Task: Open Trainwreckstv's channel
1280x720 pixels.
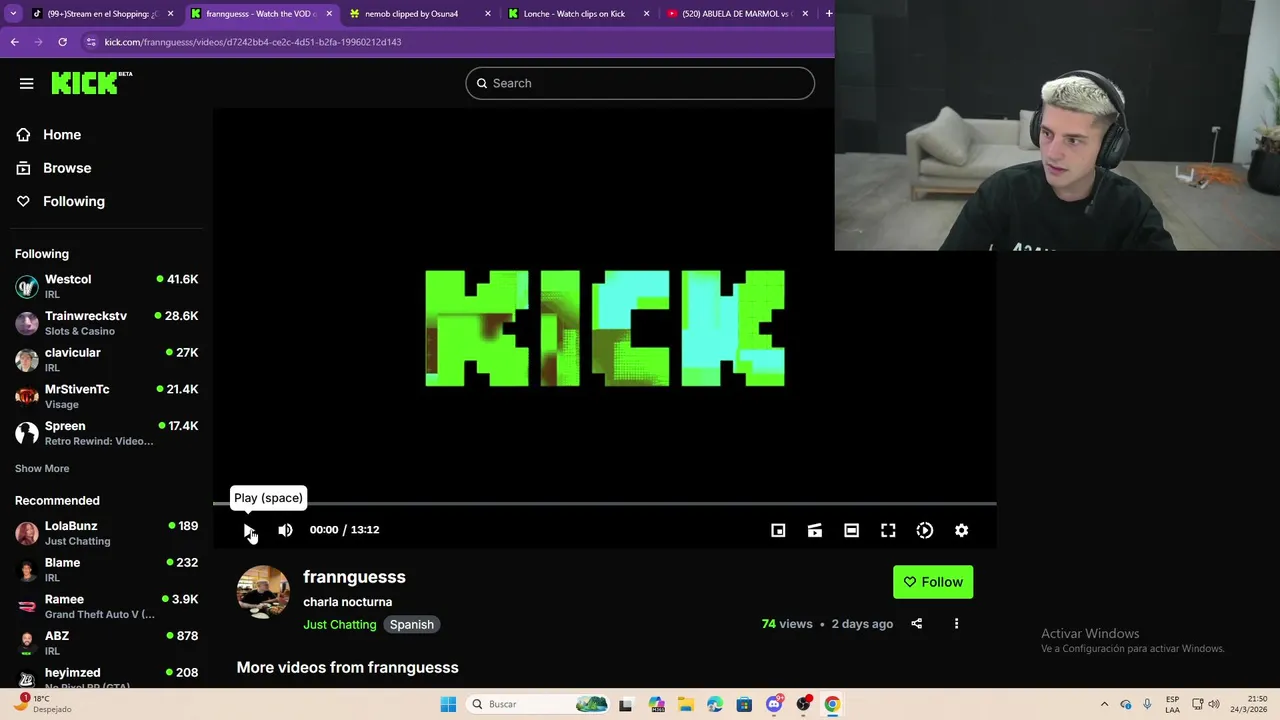Action: [107, 323]
